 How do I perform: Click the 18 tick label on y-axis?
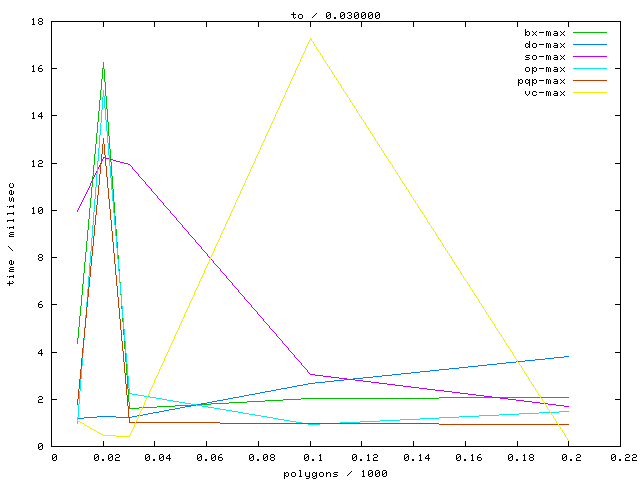pyautogui.click(x=37, y=21)
